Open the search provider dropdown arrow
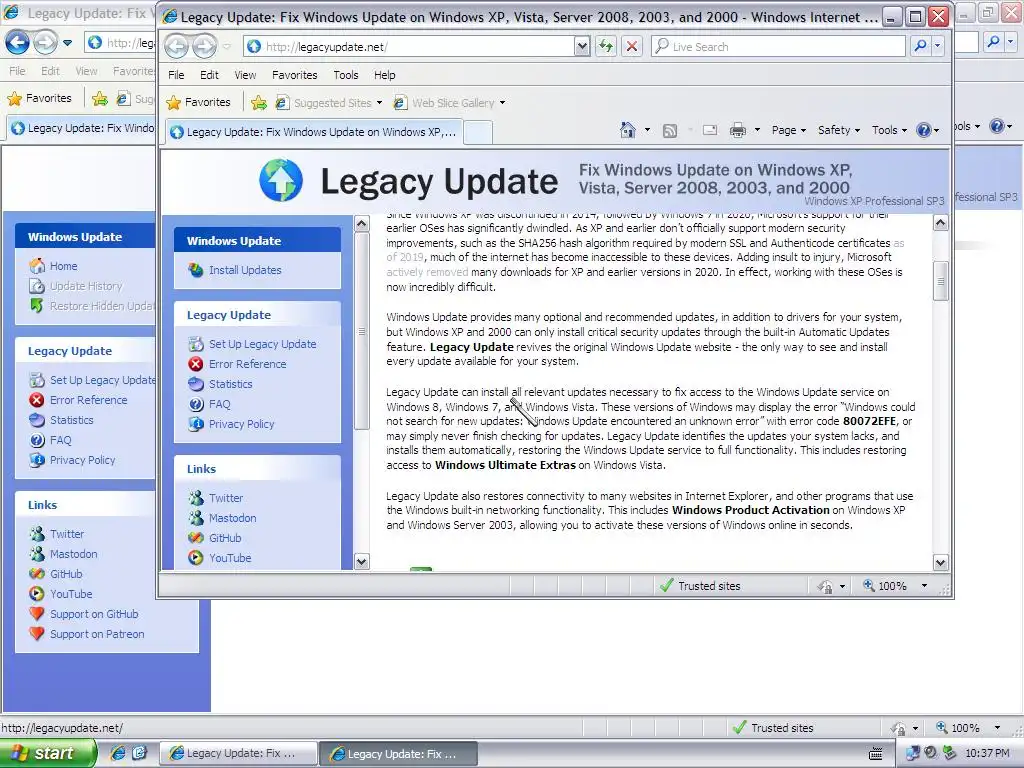 [x=938, y=46]
